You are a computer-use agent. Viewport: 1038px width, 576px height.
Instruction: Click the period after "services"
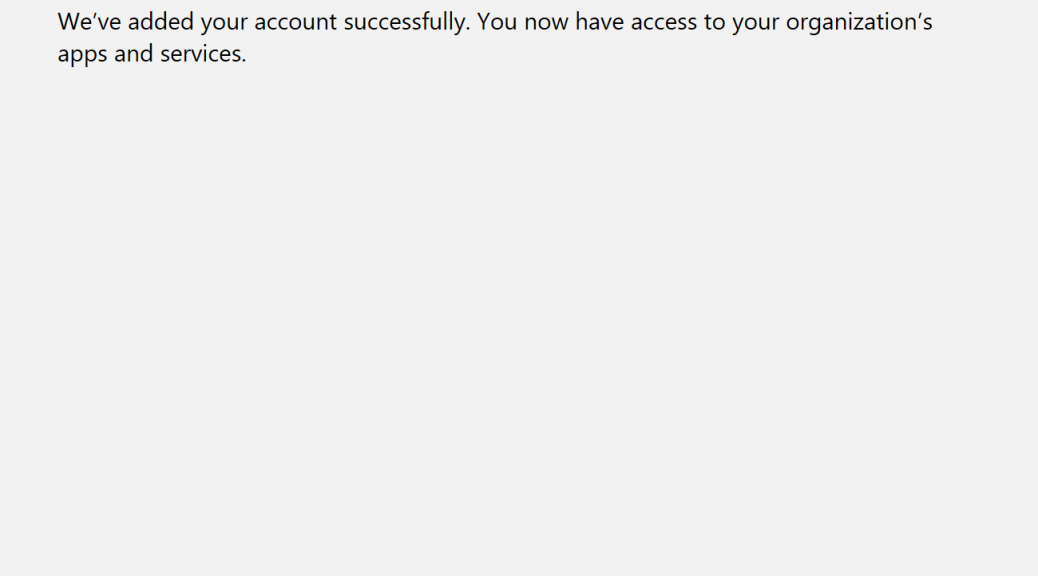point(244,61)
